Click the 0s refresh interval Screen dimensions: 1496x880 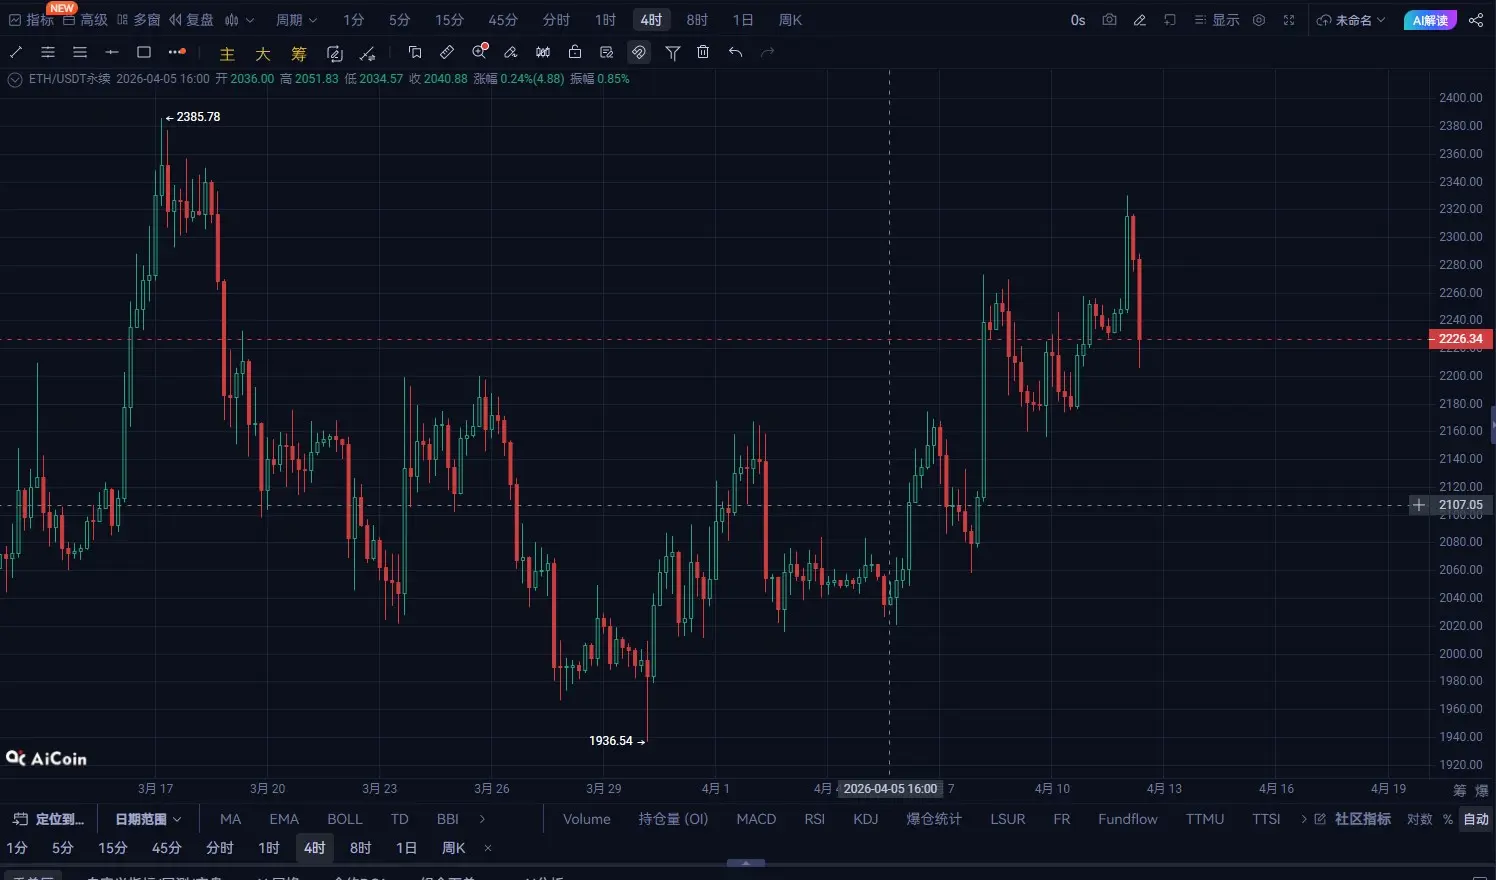1078,20
